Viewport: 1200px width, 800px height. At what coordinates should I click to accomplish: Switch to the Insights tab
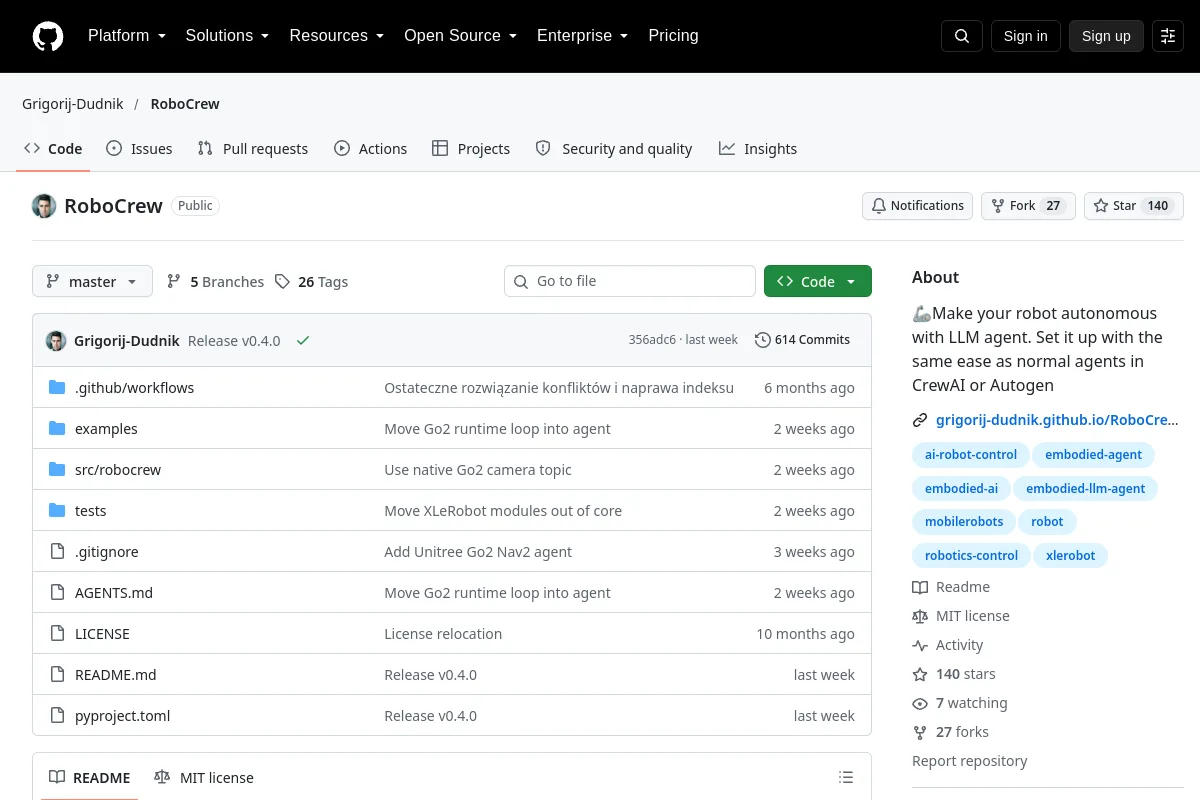[x=758, y=149]
